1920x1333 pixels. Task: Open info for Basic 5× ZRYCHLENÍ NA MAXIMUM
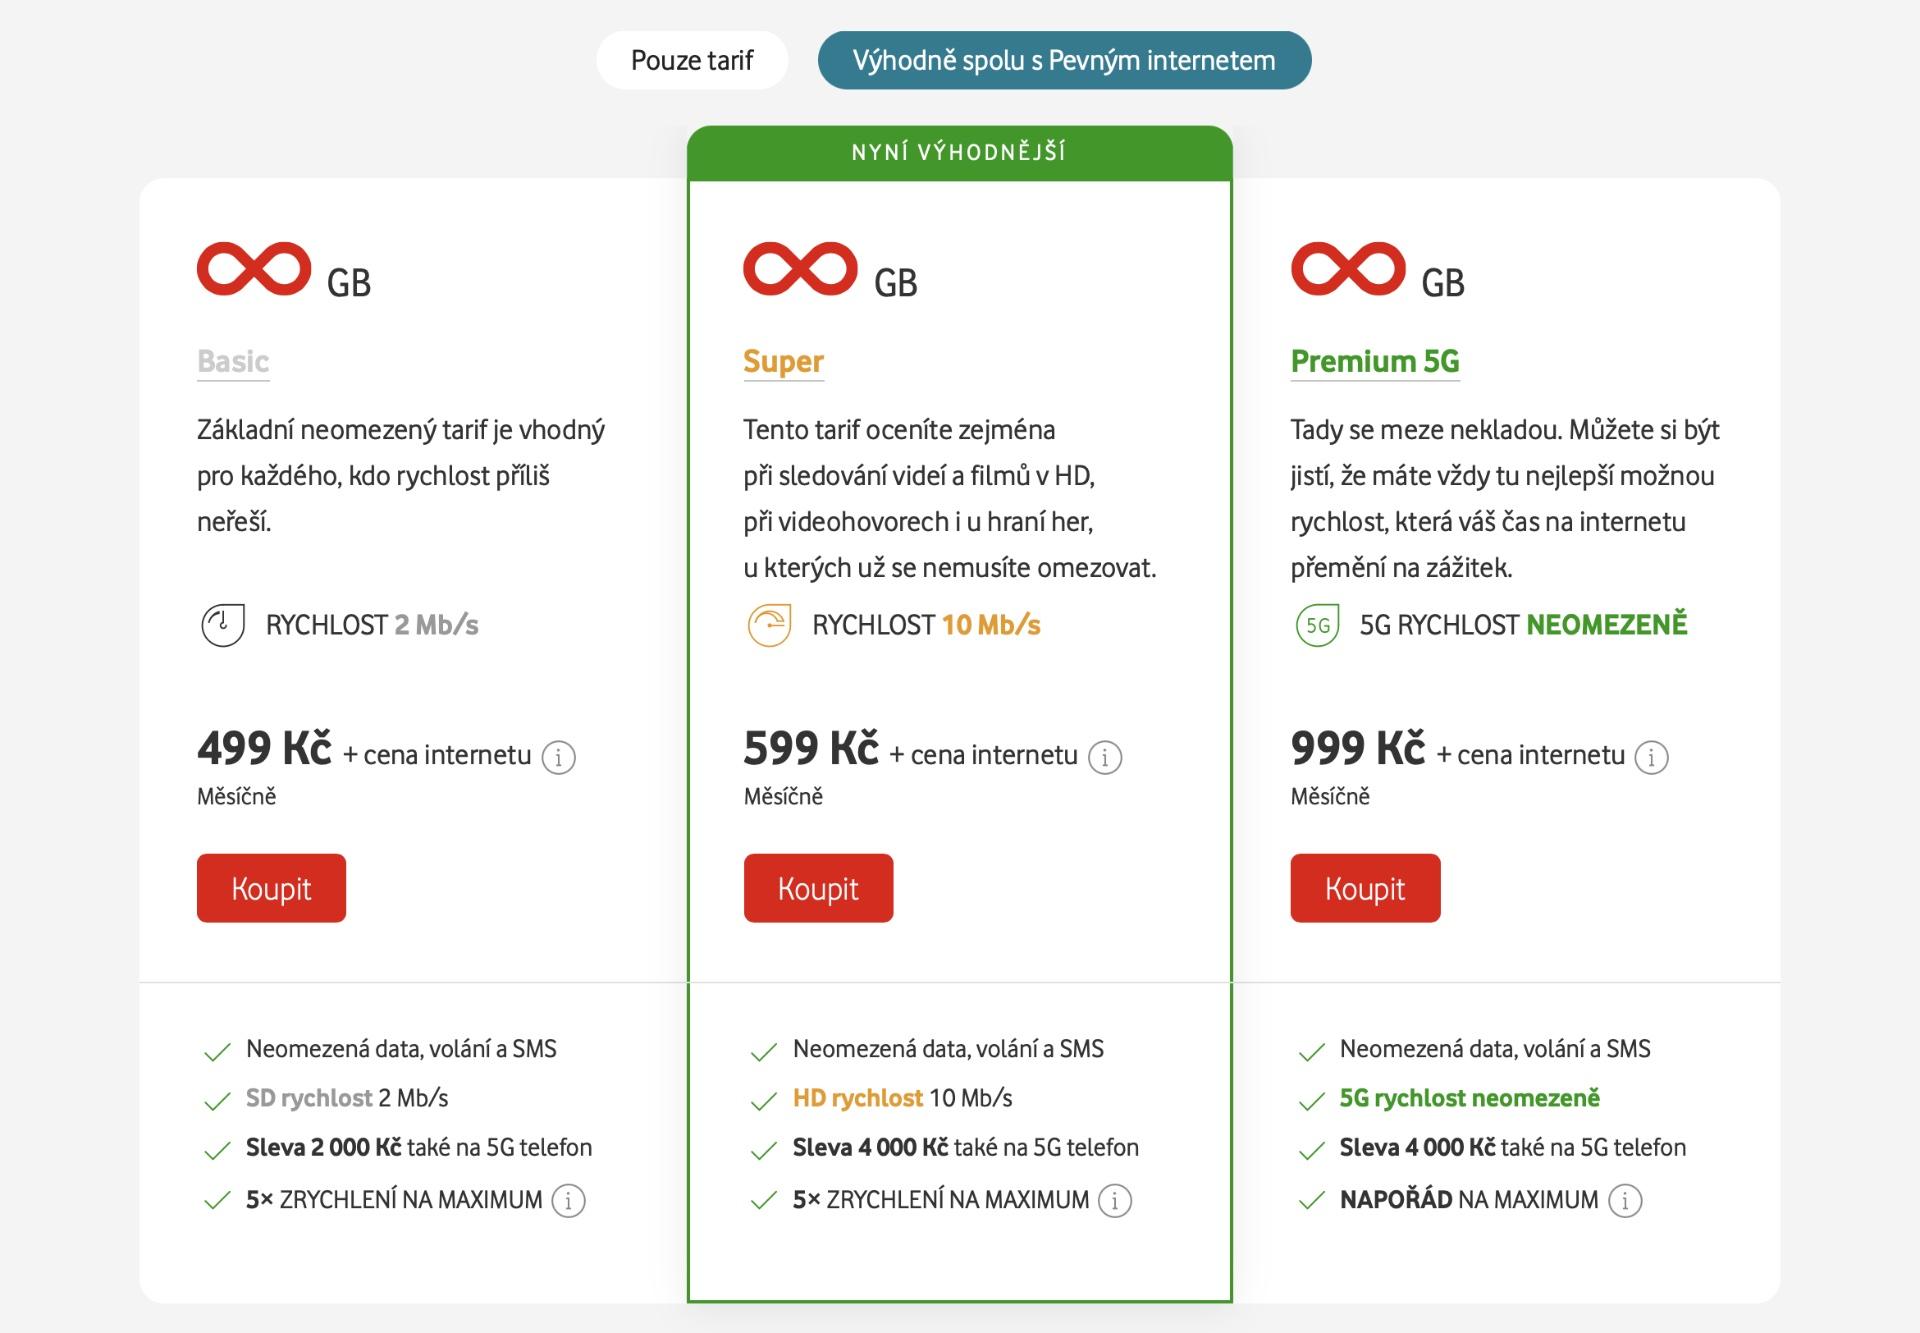pyautogui.click(x=569, y=1200)
